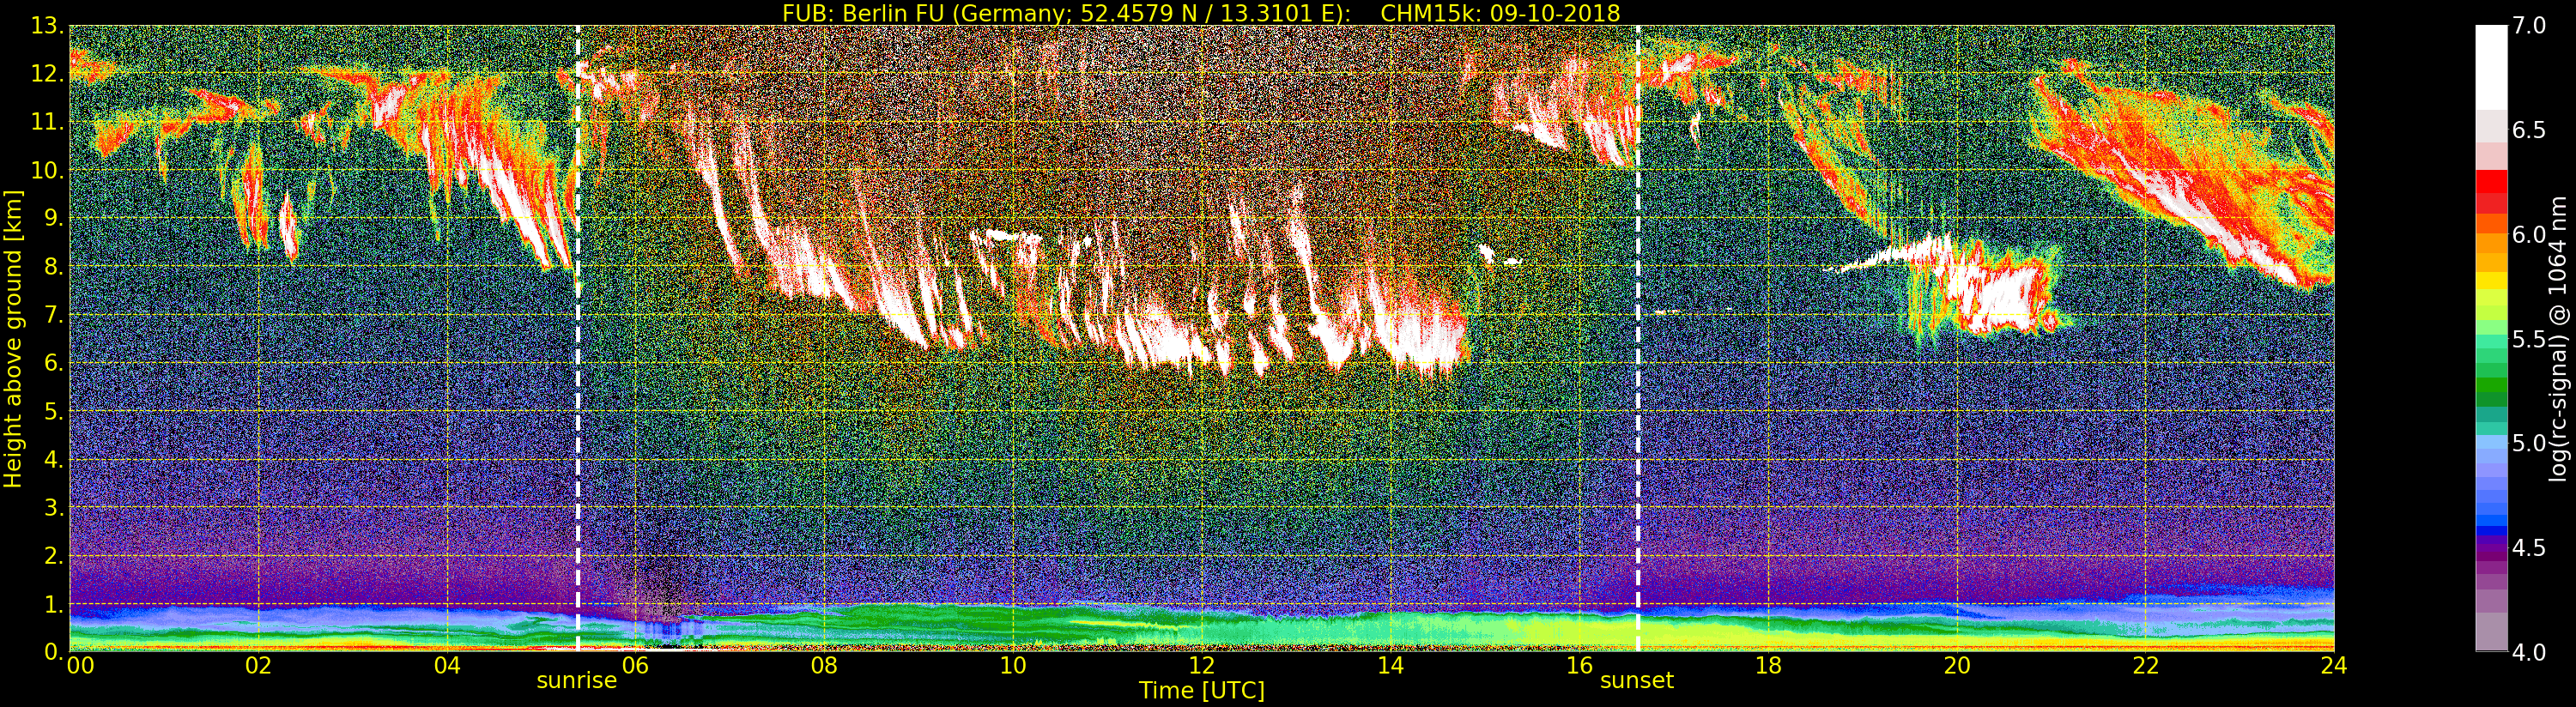Click the rc-signal color scale bar

pyautogui.click(x=2491, y=339)
